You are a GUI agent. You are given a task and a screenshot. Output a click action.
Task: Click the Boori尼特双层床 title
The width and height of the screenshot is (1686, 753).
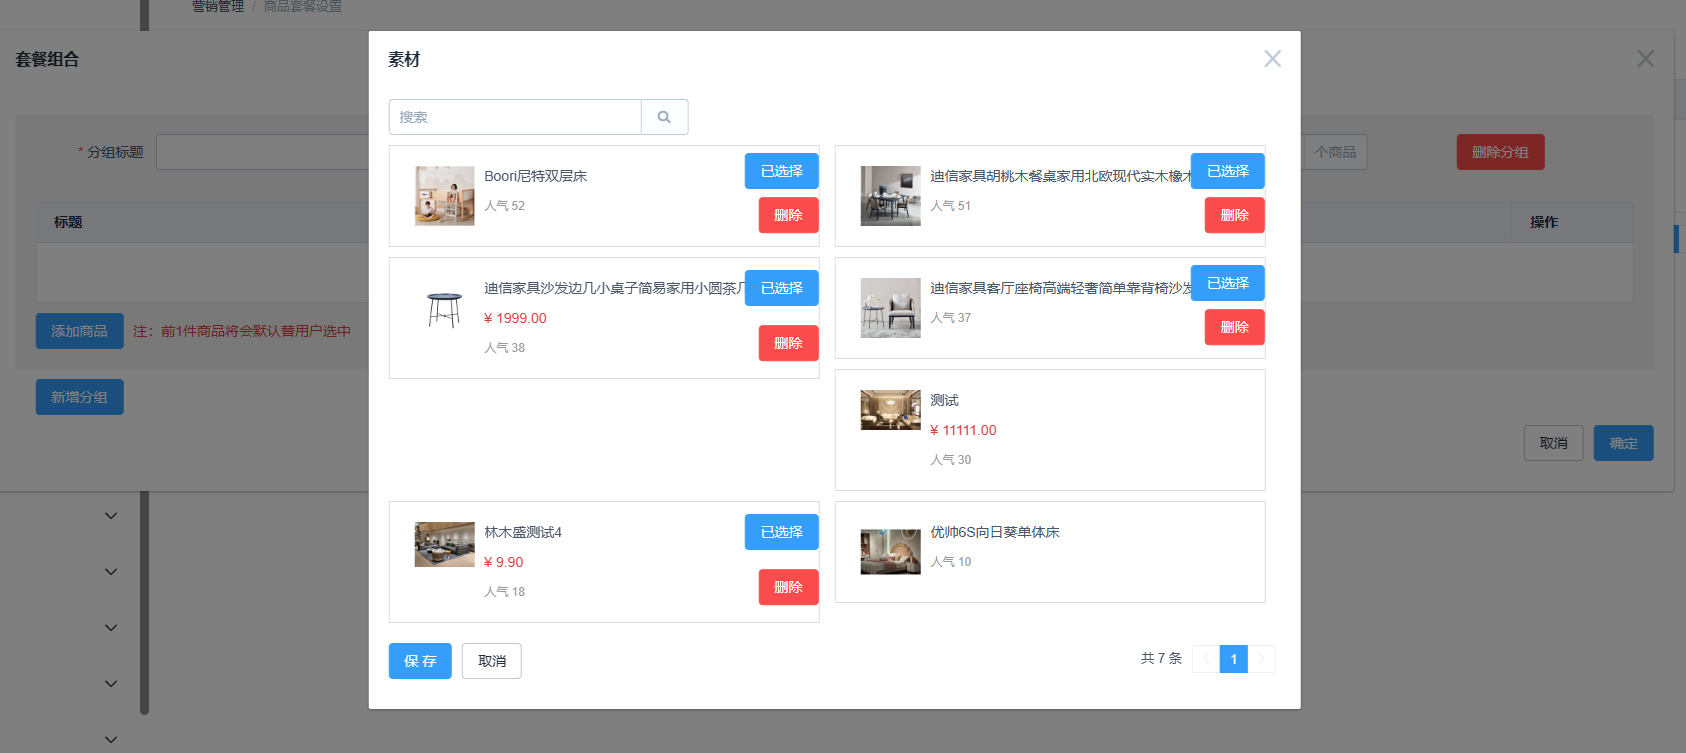(x=536, y=176)
